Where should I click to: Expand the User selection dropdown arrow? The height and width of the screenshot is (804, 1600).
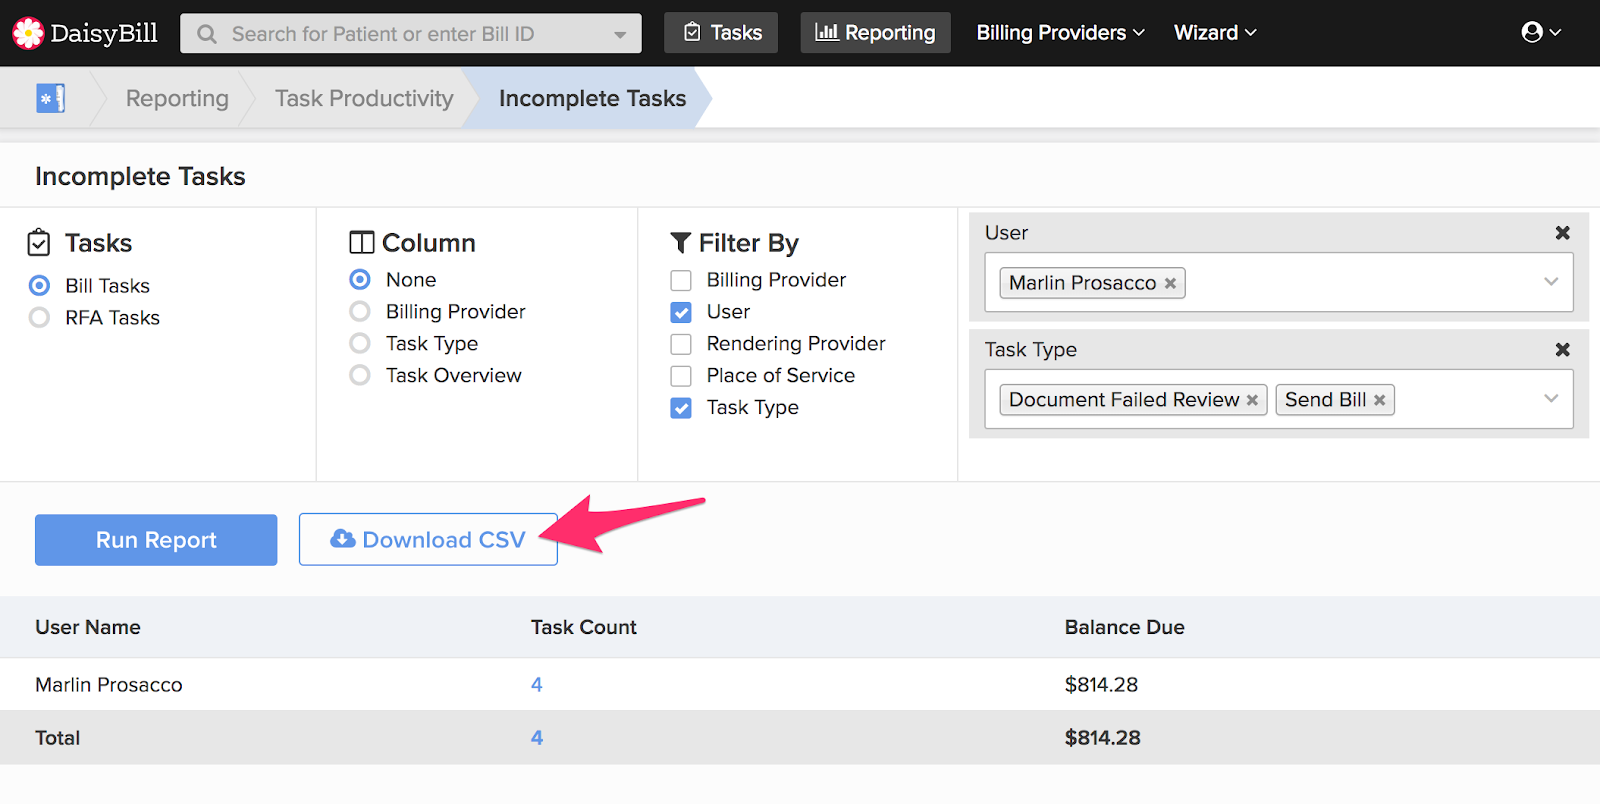tap(1551, 282)
